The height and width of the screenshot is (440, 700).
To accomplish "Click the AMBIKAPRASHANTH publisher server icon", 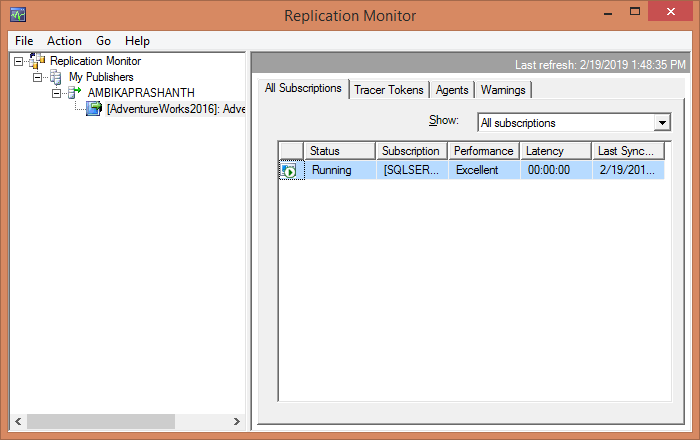I will (x=76, y=93).
